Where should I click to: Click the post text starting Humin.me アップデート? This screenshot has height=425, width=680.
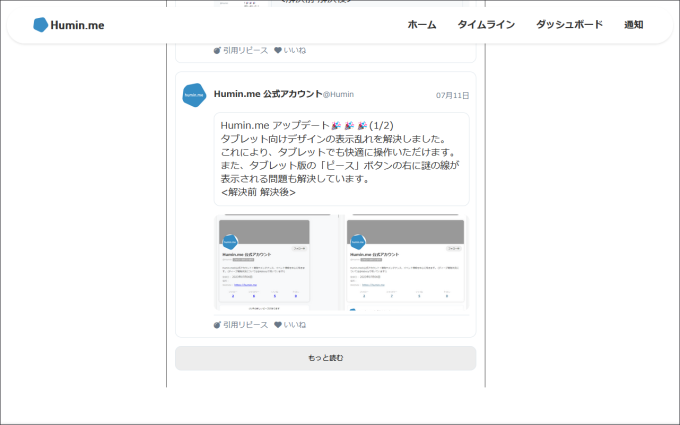point(341,159)
